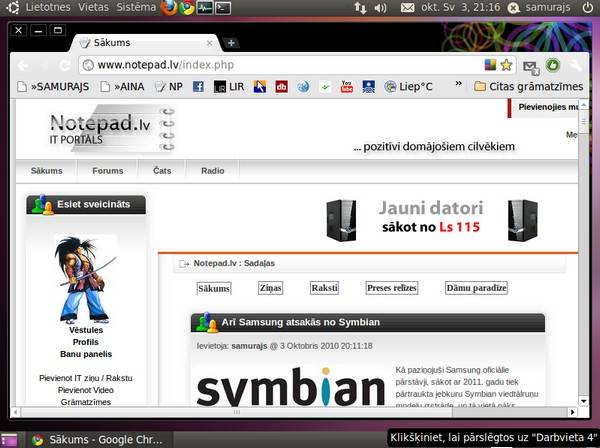The image size is (600, 448).
Task: Select the Sākums browser tab
Action: coord(145,43)
